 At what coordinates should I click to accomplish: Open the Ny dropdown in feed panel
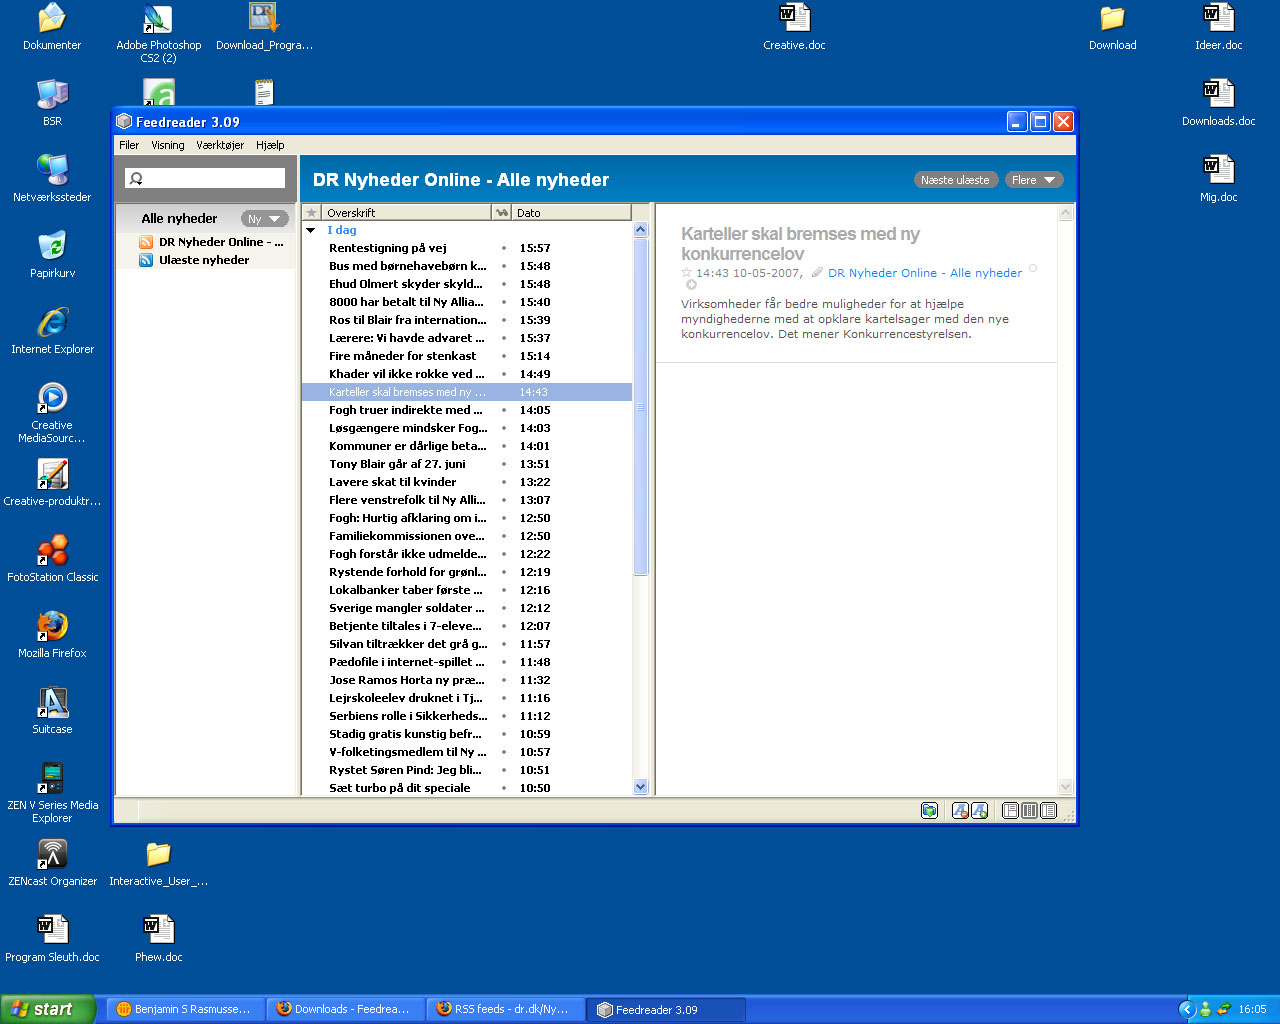click(265, 219)
